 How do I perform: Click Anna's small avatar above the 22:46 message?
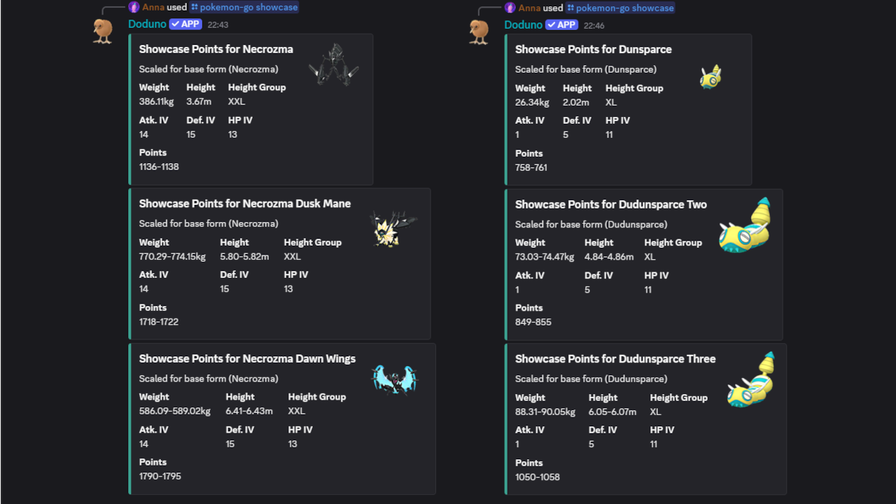click(x=510, y=7)
